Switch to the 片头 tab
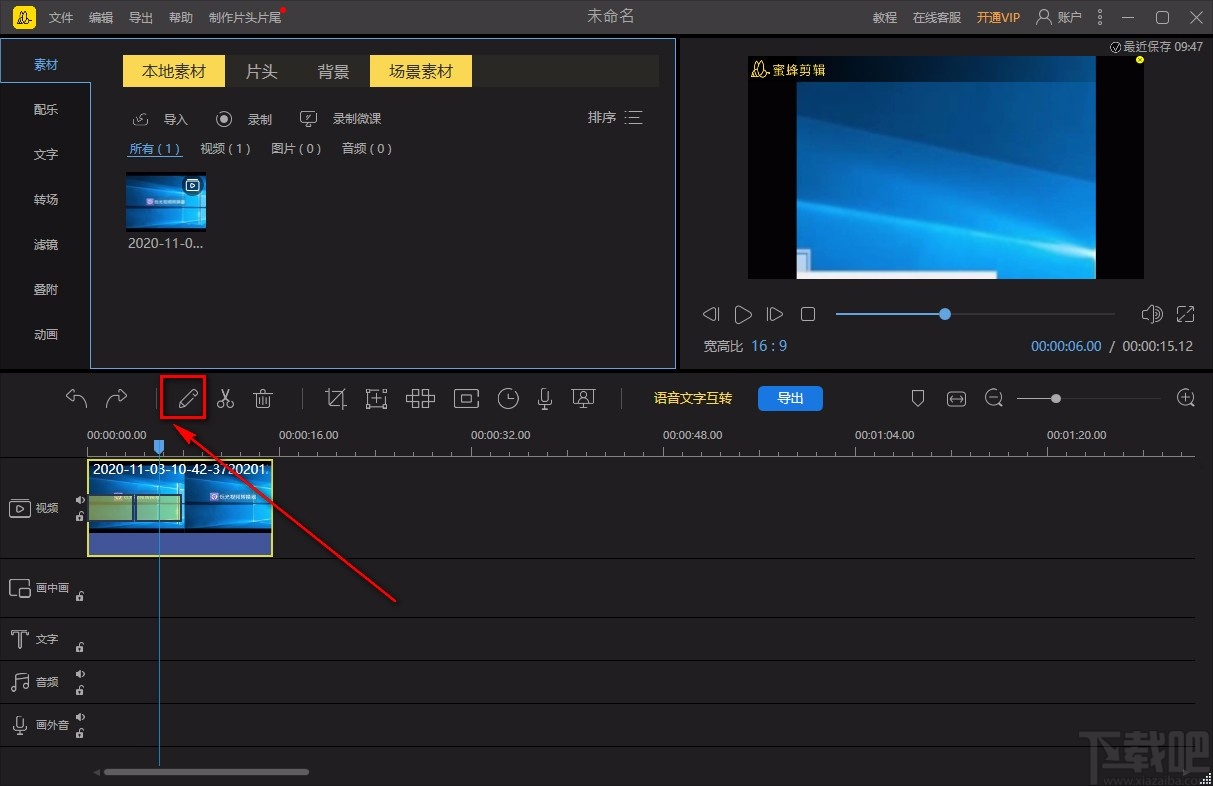The width and height of the screenshot is (1213, 786). (x=261, y=71)
